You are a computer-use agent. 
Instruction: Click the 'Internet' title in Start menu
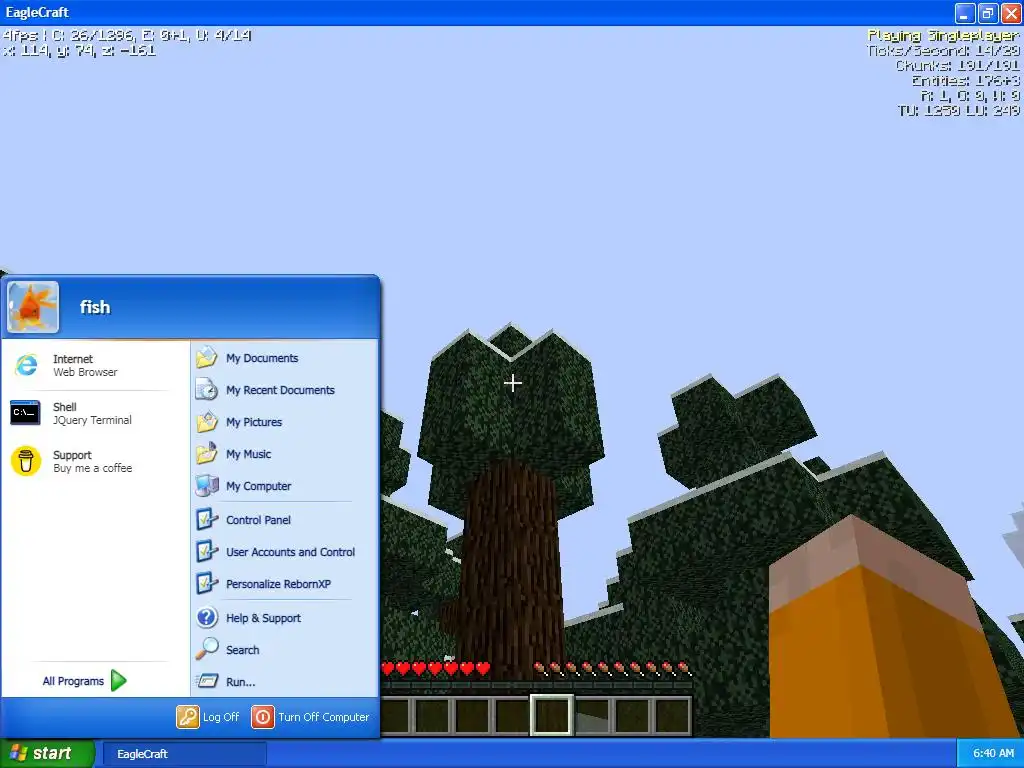[x=72, y=359]
